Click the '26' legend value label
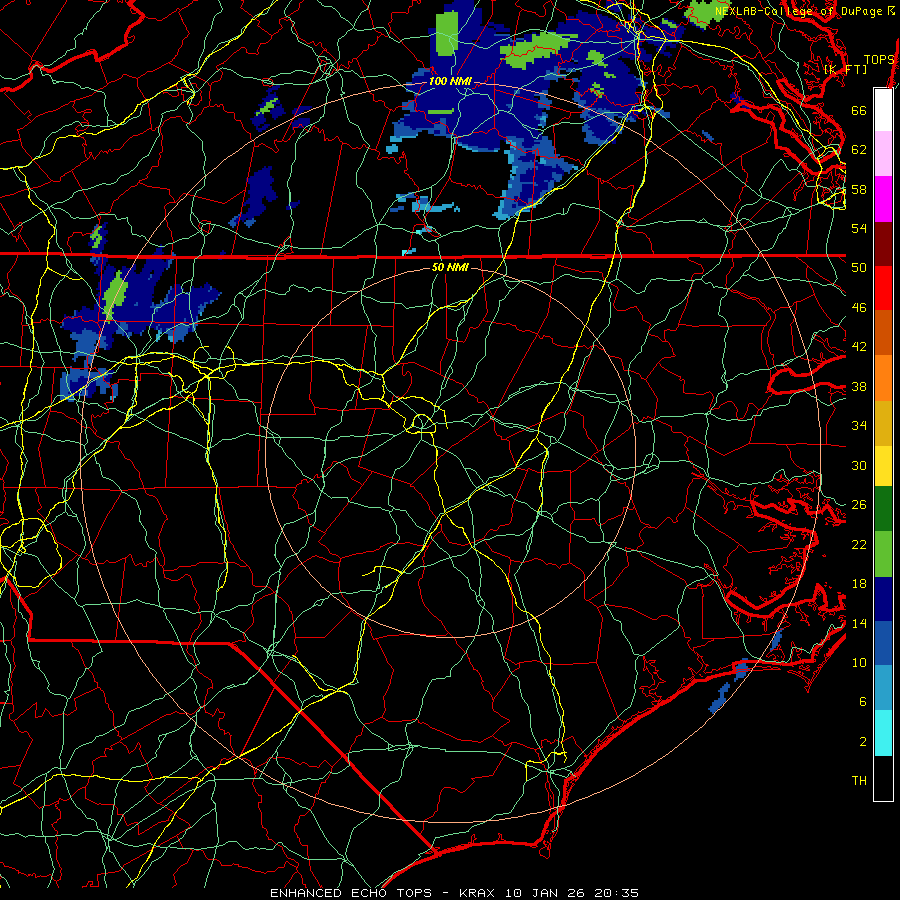This screenshot has width=900, height=900. coord(859,505)
